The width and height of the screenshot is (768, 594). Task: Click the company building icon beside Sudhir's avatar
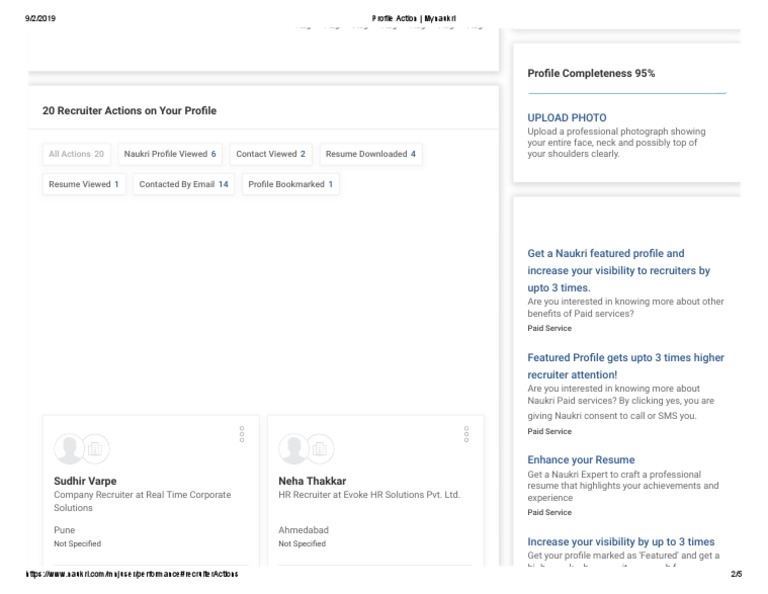coord(95,450)
